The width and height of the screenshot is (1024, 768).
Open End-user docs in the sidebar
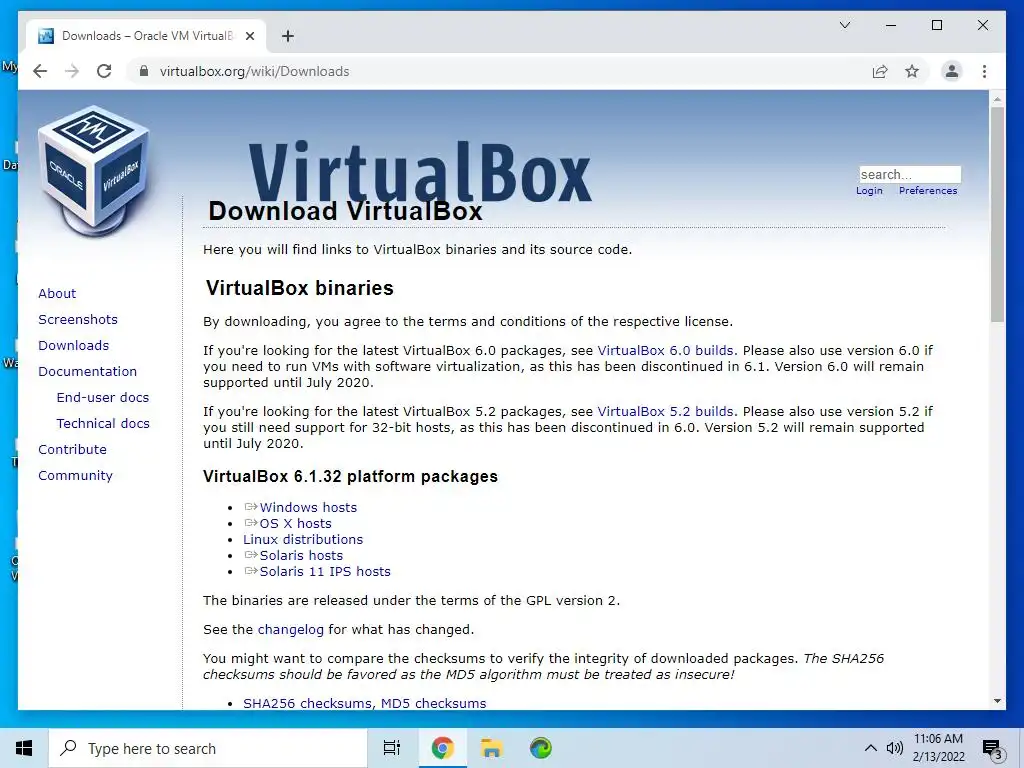pos(103,398)
